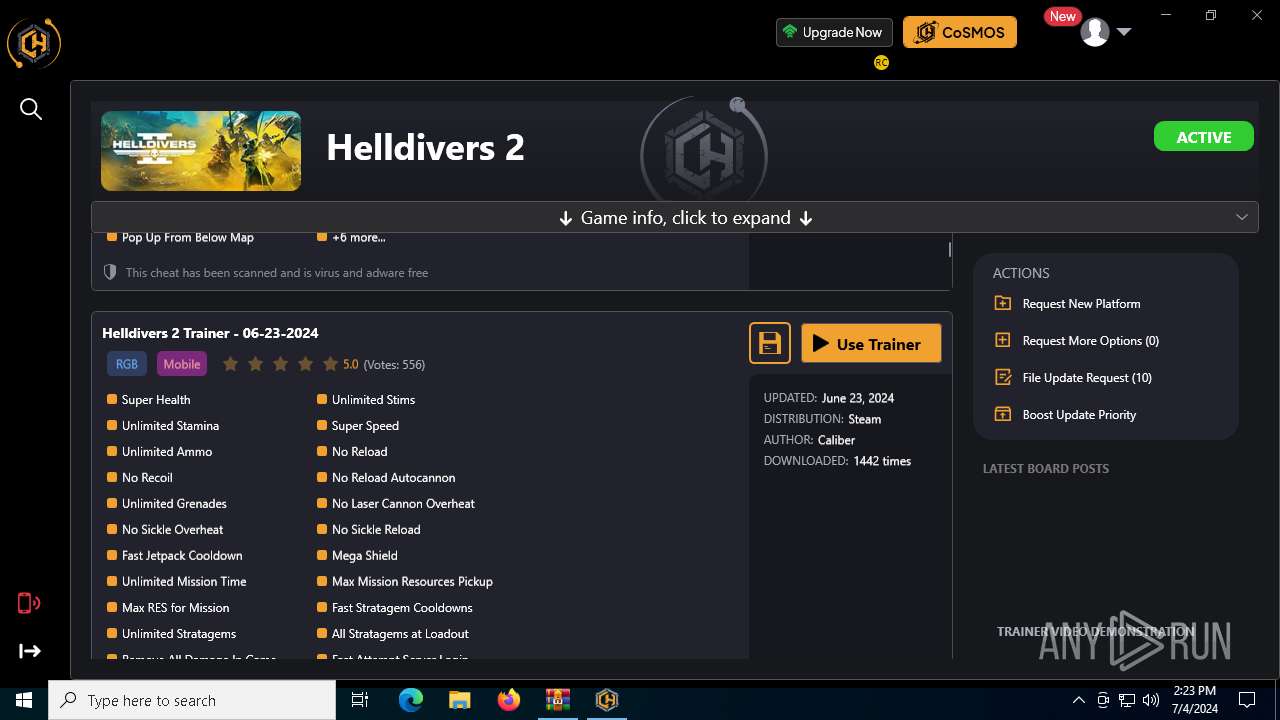Click the Pop Up From Below Map option
Image resolution: width=1280 pixels, height=720 pixels.
pyautogui.click(x=180, y=237)
